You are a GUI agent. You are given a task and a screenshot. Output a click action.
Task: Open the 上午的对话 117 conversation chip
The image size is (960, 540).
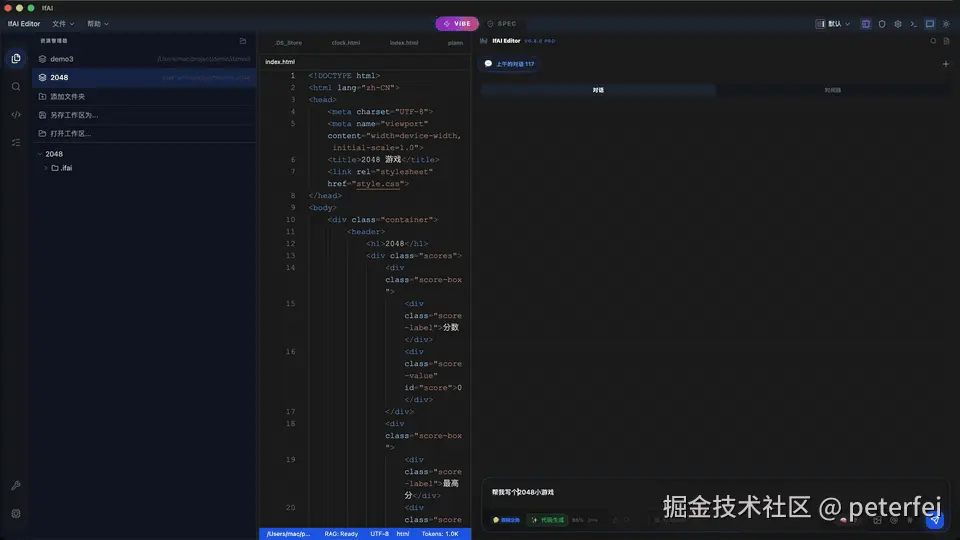510,64
